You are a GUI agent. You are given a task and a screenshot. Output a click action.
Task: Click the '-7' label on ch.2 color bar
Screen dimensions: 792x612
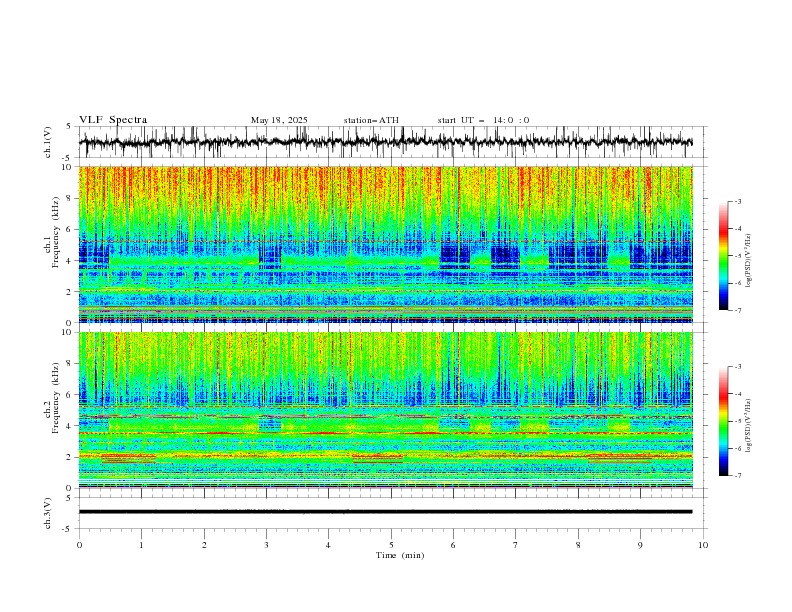pyautogui.click(x=737, y=476)
